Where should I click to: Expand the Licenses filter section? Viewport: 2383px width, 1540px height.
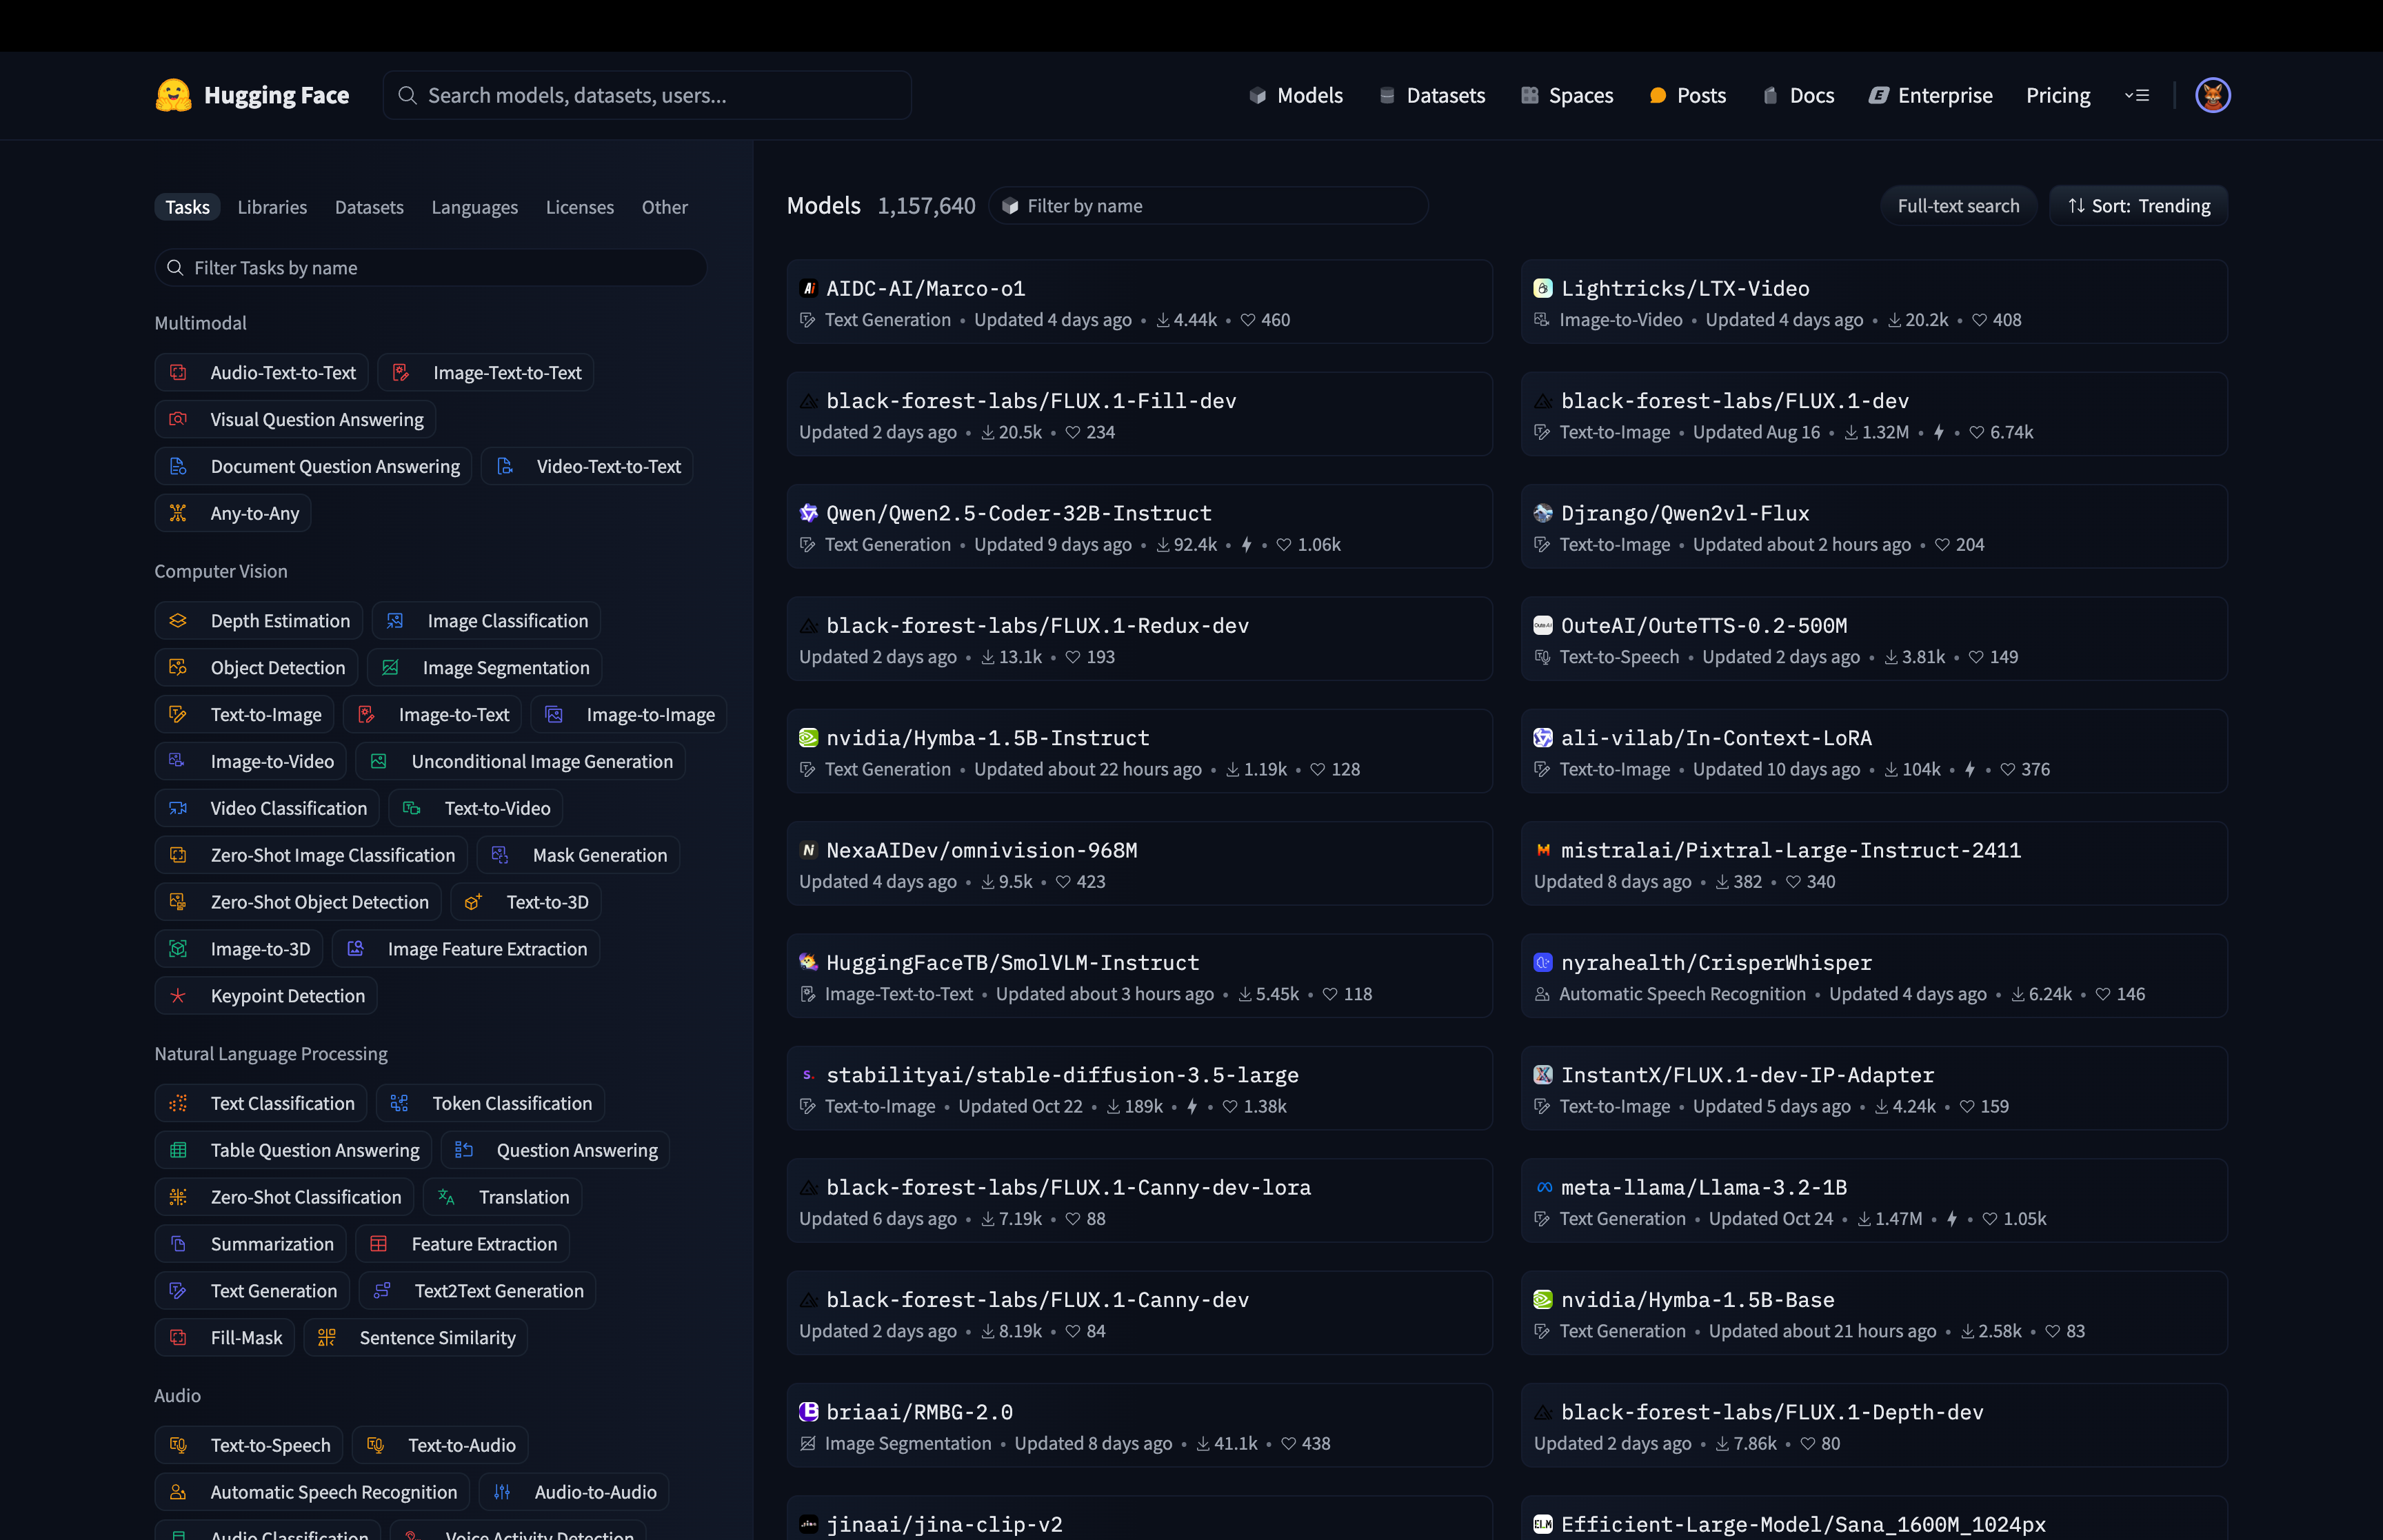pos(580,205)
